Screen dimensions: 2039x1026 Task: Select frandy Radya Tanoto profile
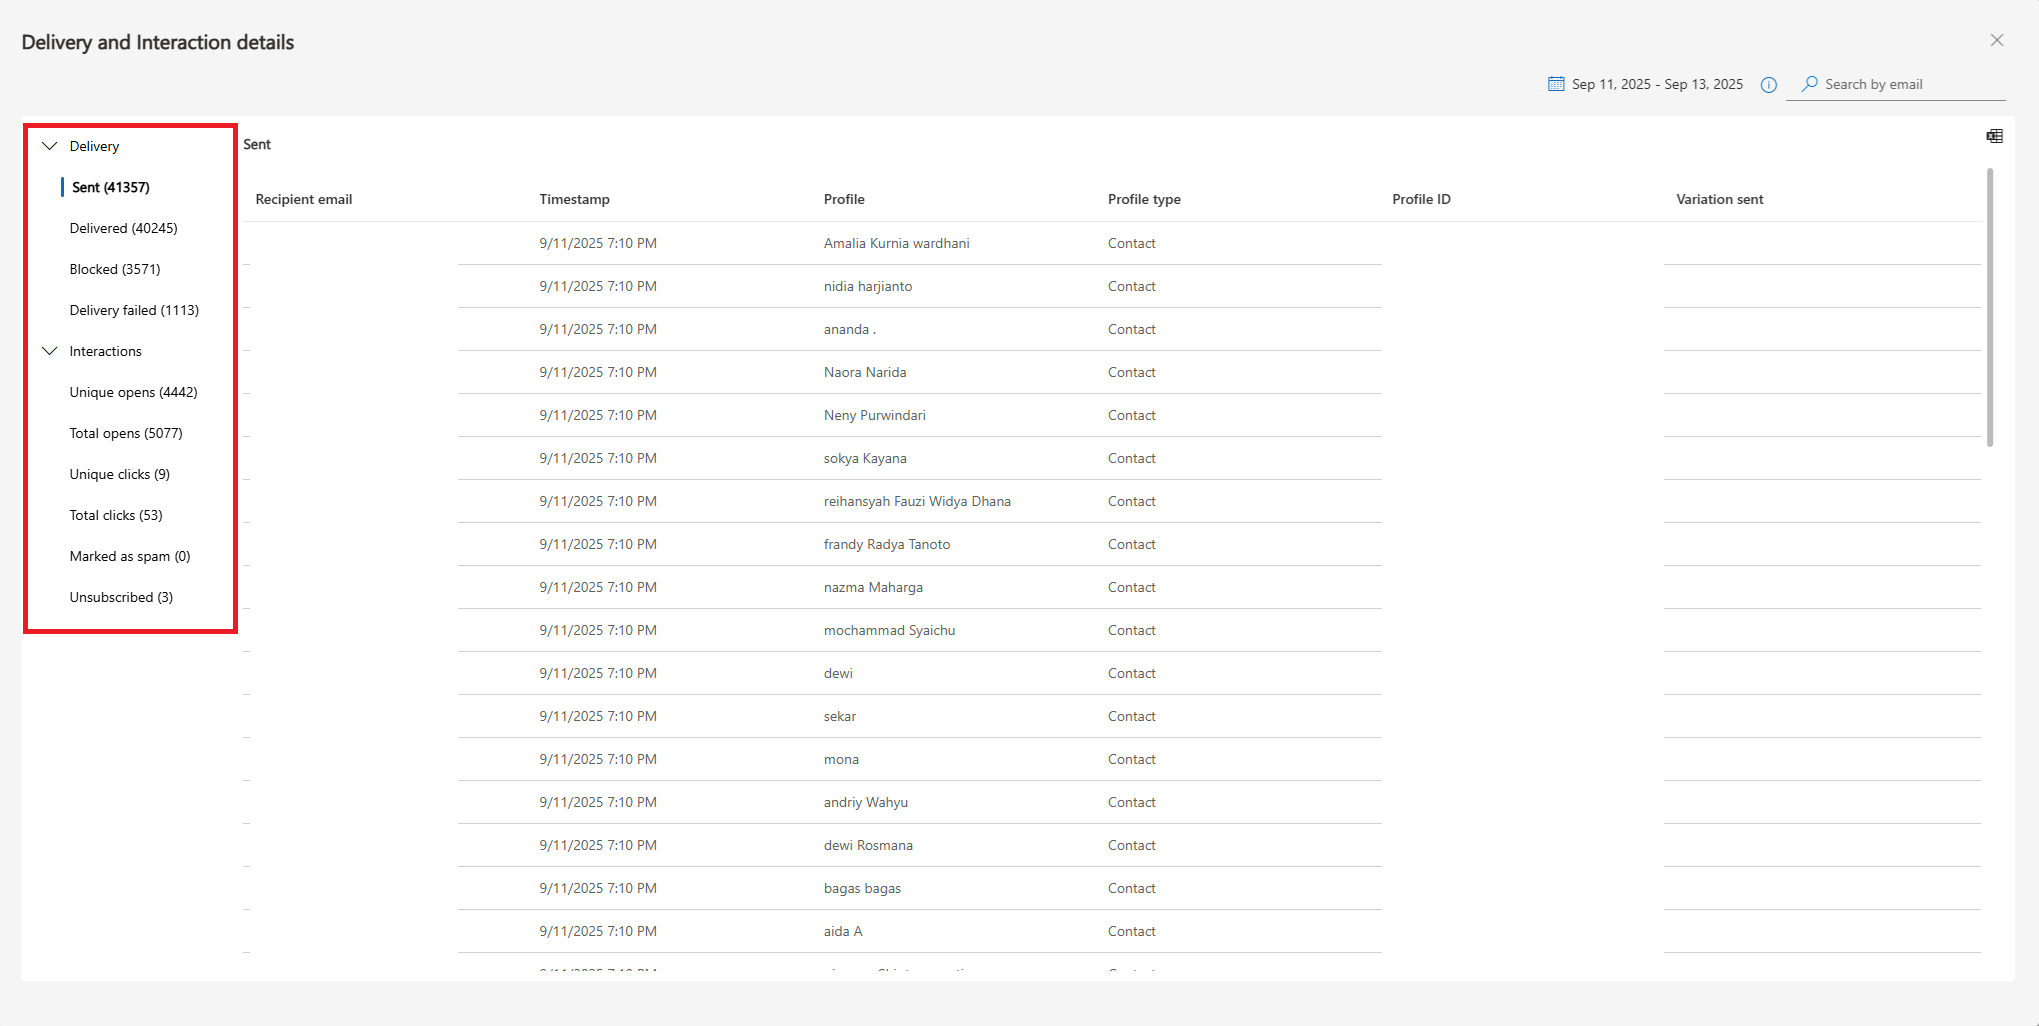887,544
